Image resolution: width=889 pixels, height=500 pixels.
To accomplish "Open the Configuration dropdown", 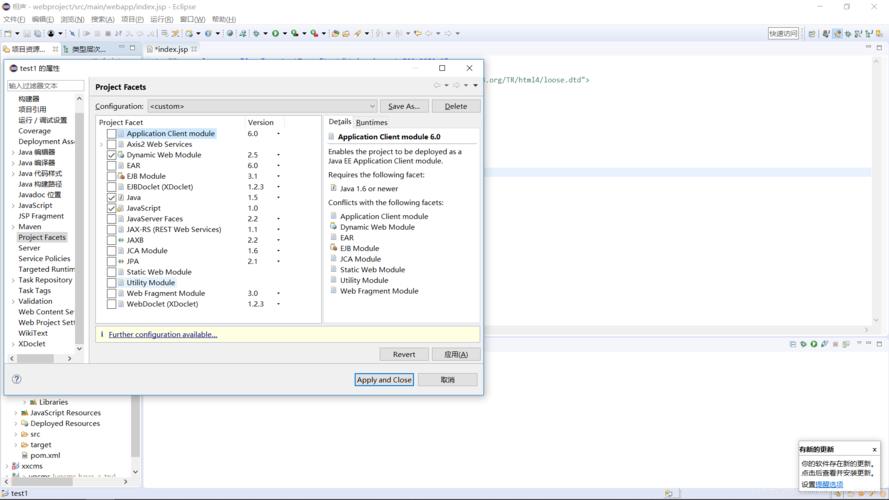I will (262, 106).
